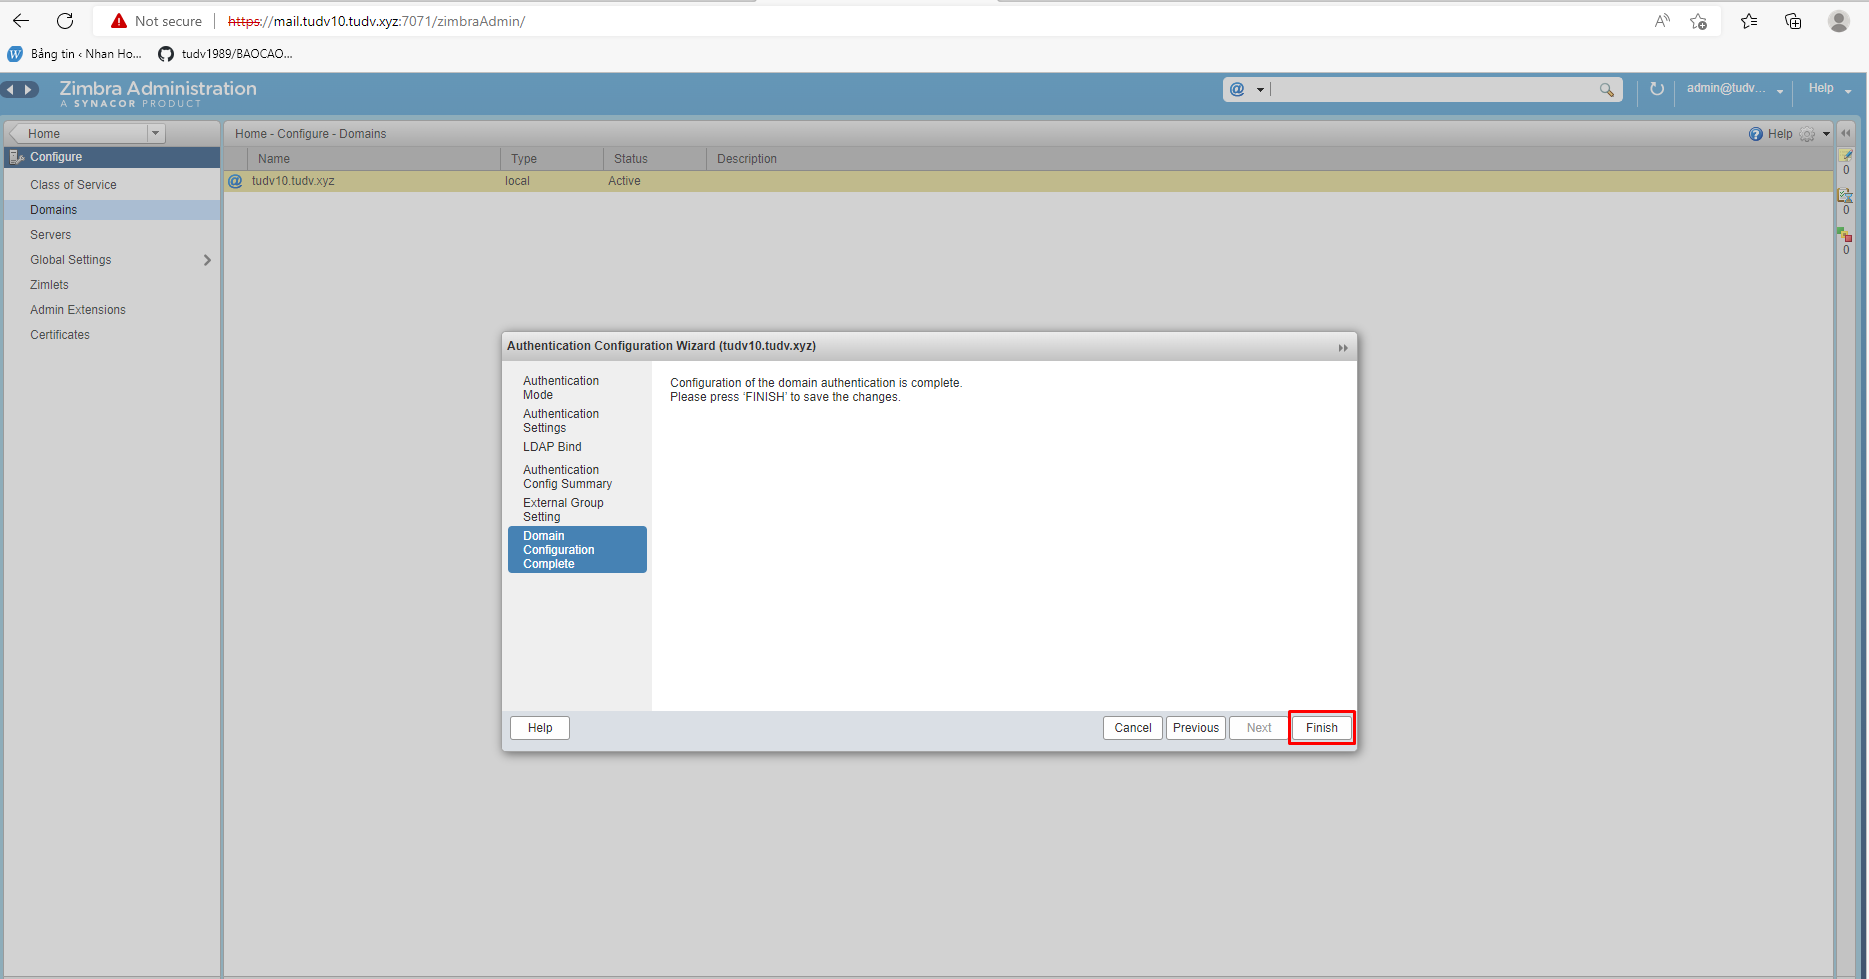Click the refresh icon next to search bar
Image resolution: width=1869 pixels, height=979 pixels.
pos(1657,89)
